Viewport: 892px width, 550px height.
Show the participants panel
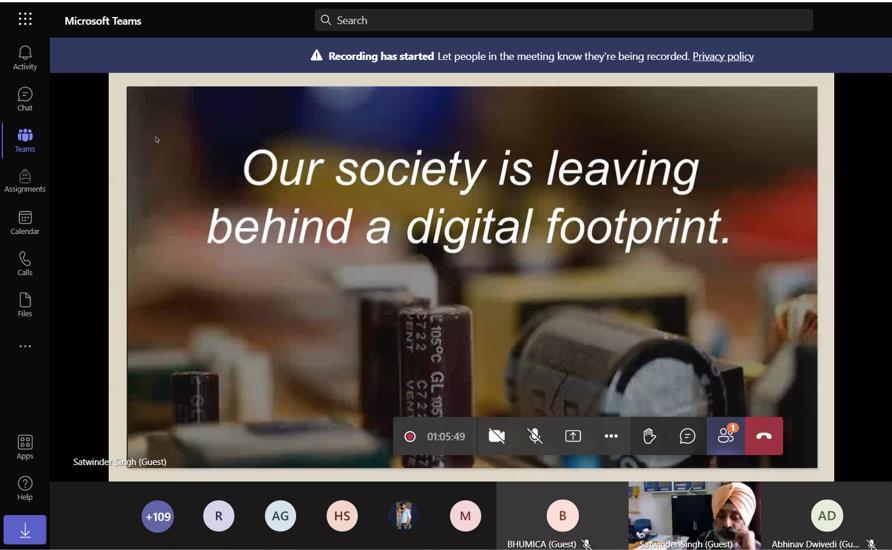click(x=725, y=436)
